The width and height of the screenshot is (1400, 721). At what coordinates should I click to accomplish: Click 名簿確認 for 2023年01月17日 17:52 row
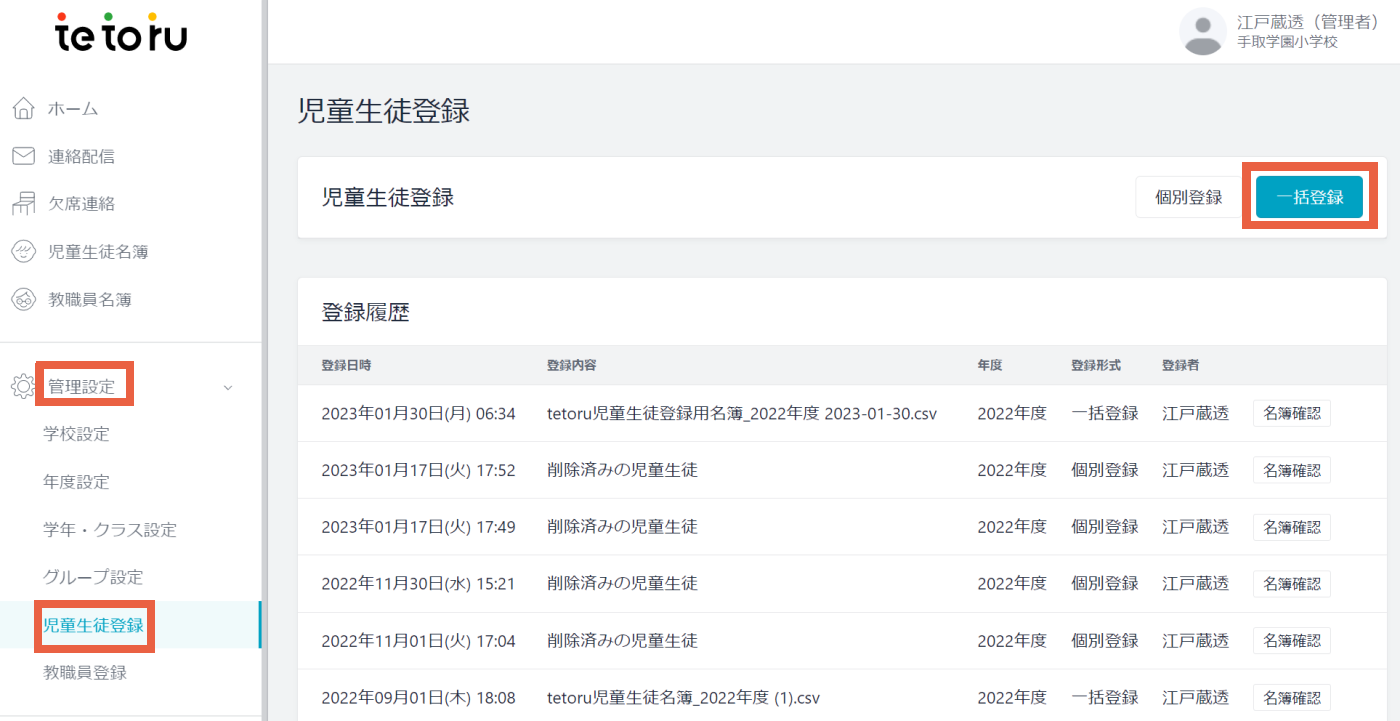(1292, 470)
